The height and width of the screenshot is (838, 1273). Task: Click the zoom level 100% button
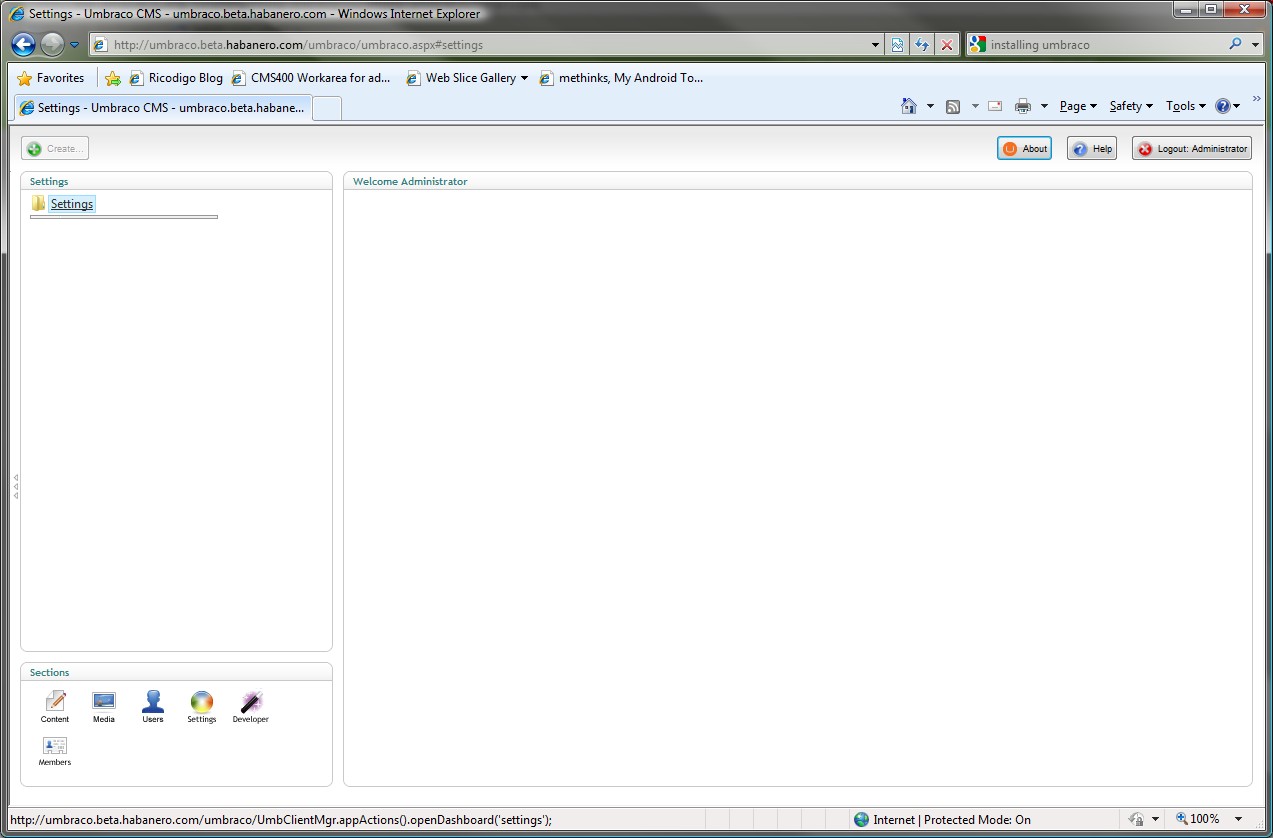click(x=1197, y=819)
